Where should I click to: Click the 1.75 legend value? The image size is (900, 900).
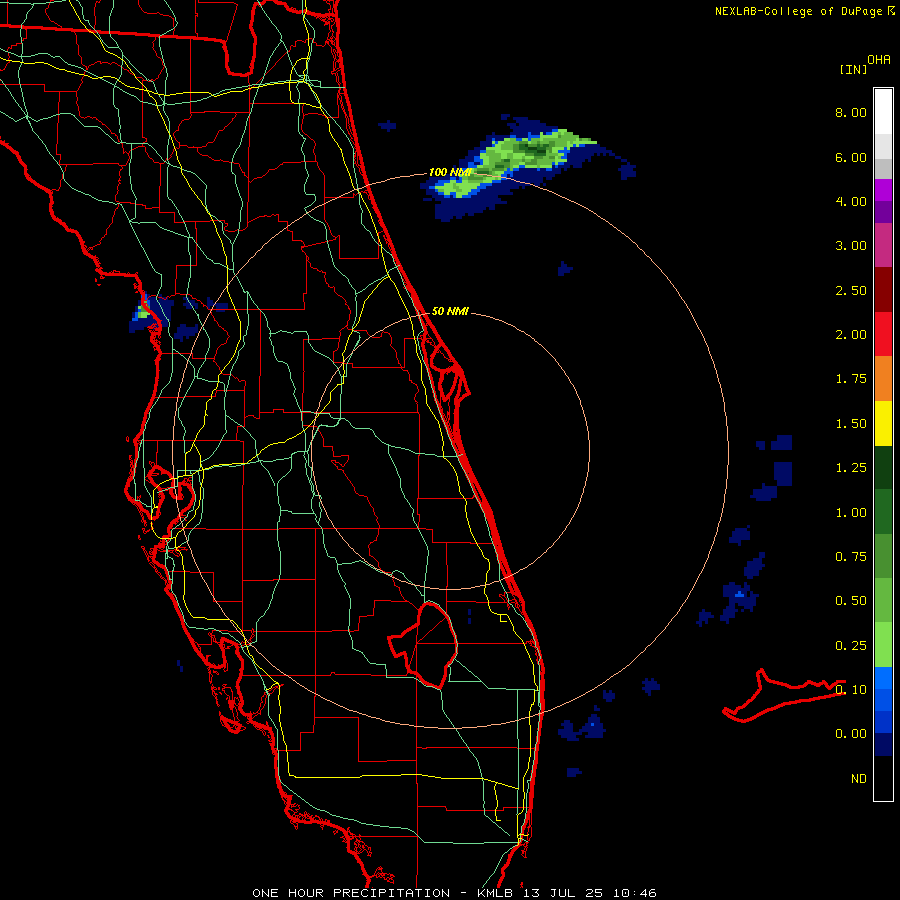[x=851, y=379]
